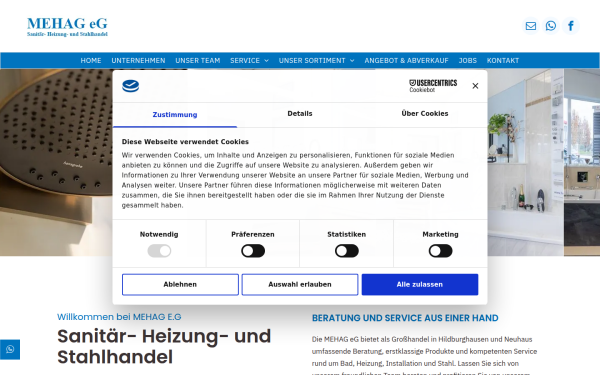Viewport: 600px width, 375px height.
Task: Enable the Marketing cookies switch
Action: (440, 251)
